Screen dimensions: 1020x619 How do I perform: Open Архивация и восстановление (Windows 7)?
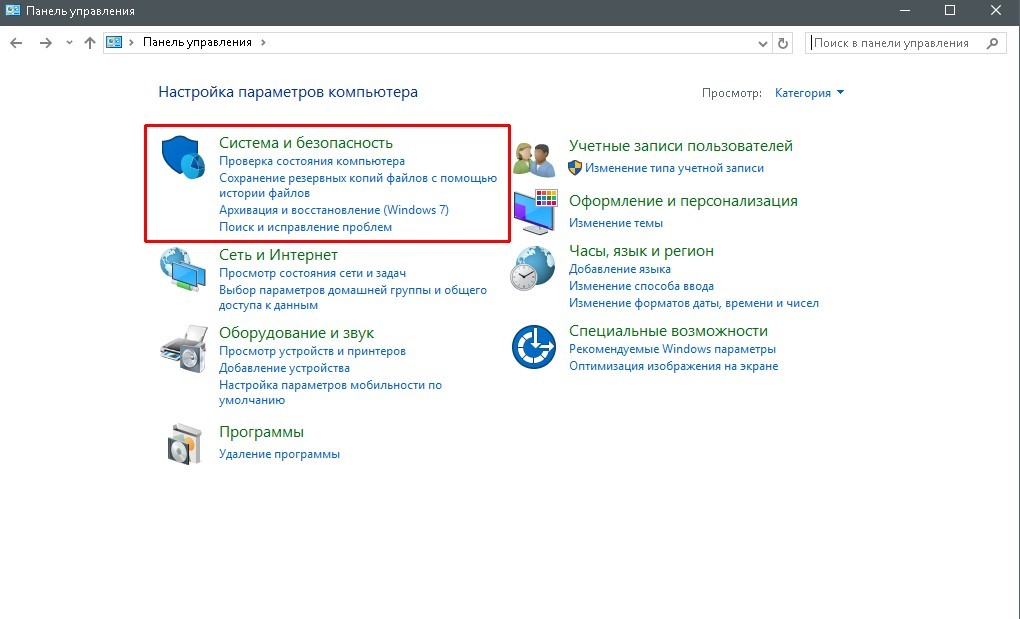pyautogui.click(x=334, y=210)
